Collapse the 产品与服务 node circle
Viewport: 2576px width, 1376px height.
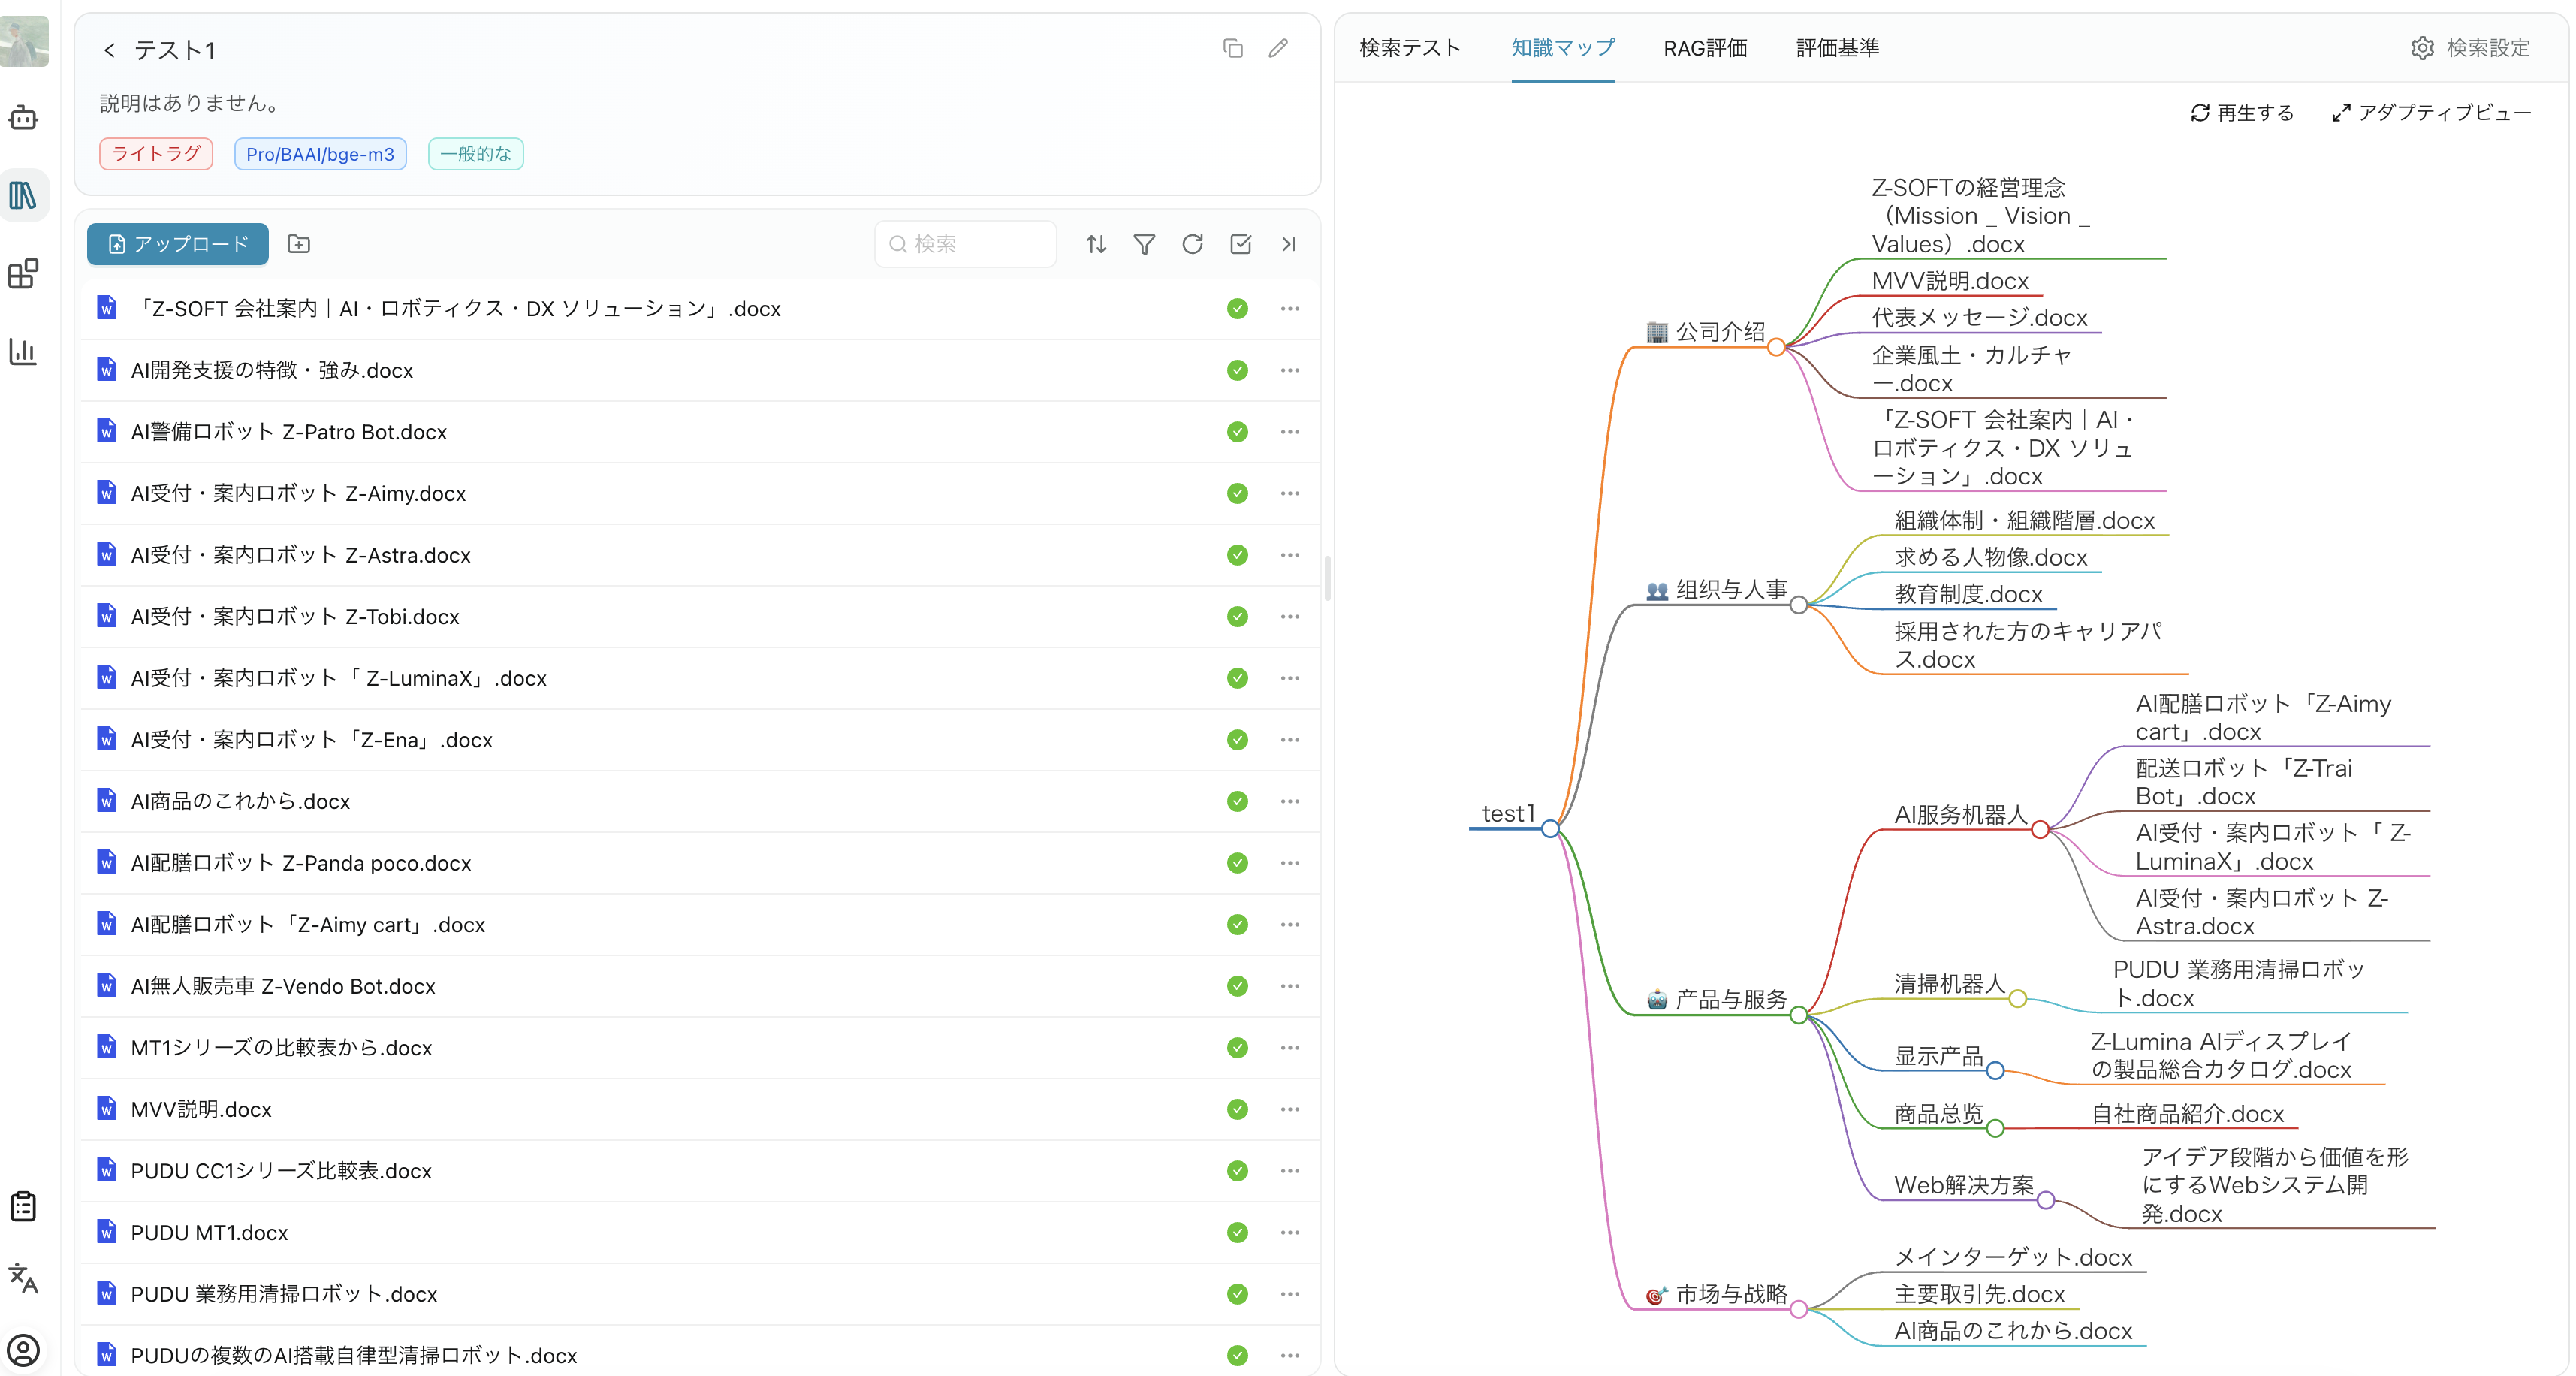point(1799,1015)
